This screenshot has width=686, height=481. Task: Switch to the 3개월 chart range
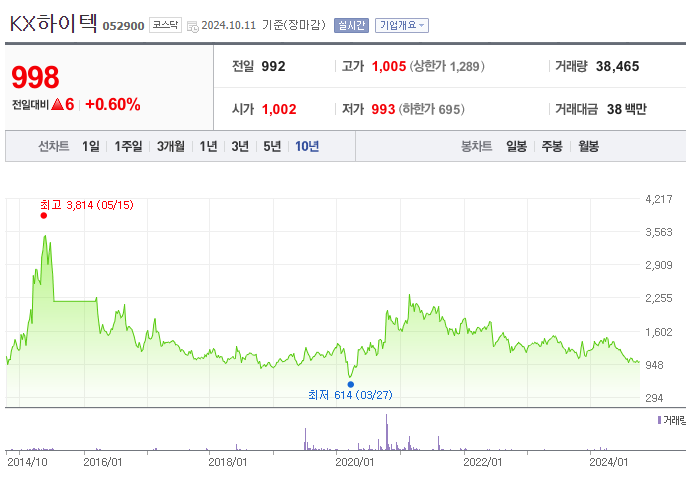point(171,146)
